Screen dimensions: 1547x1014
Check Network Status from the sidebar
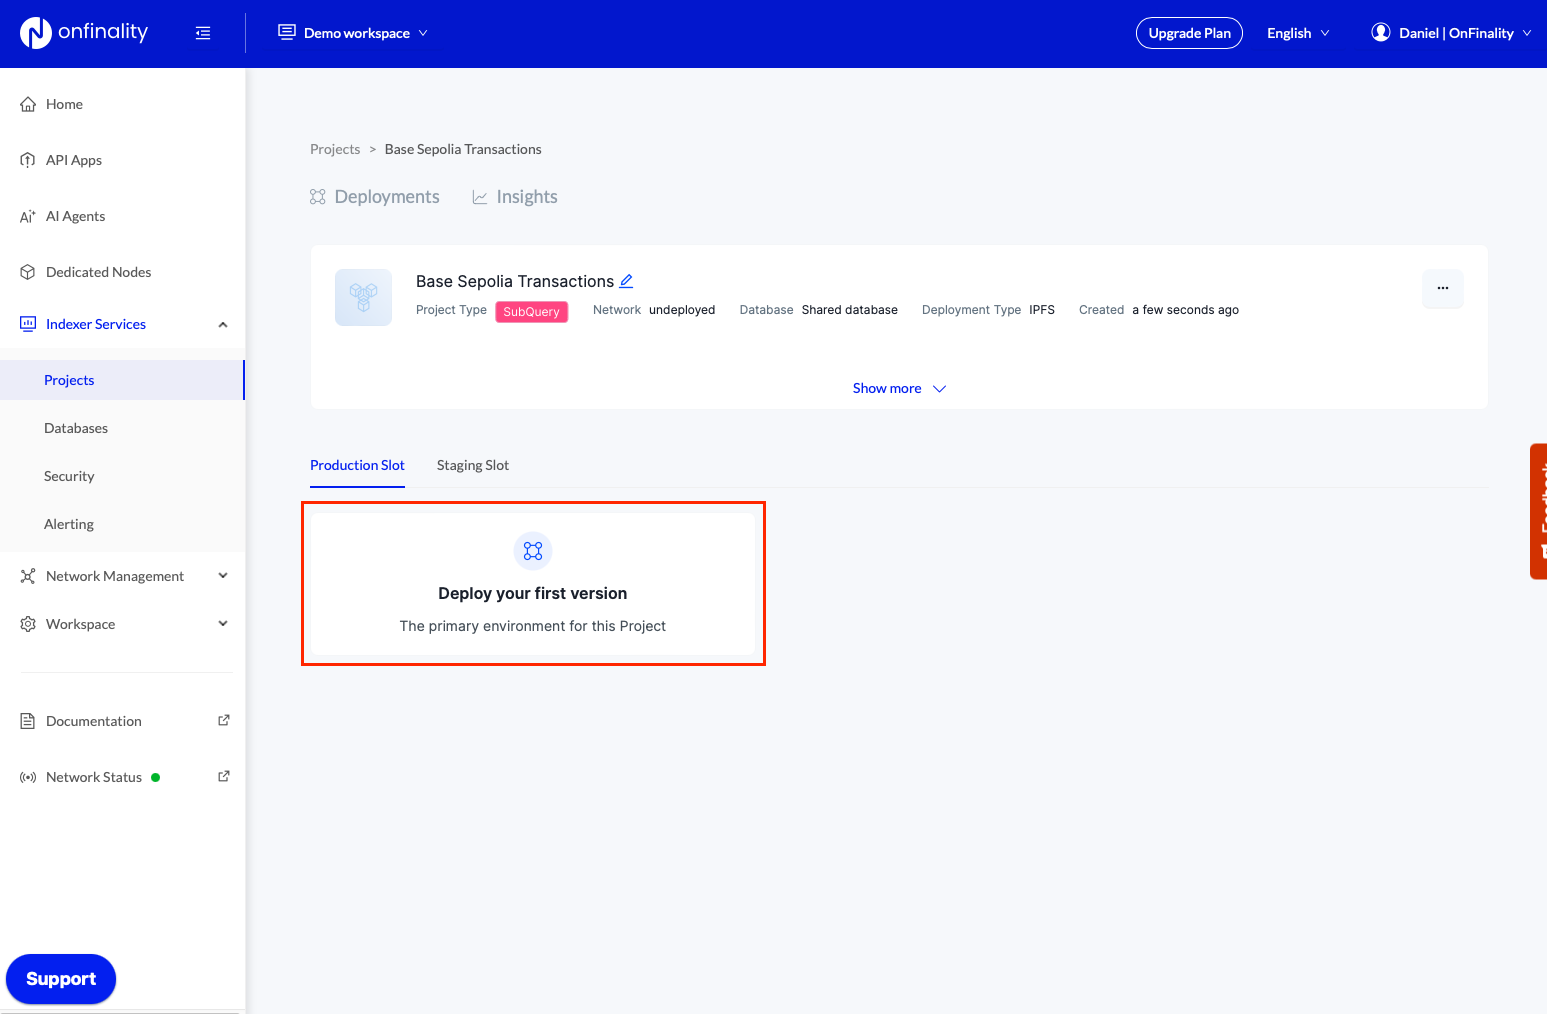tap(93, 776)
